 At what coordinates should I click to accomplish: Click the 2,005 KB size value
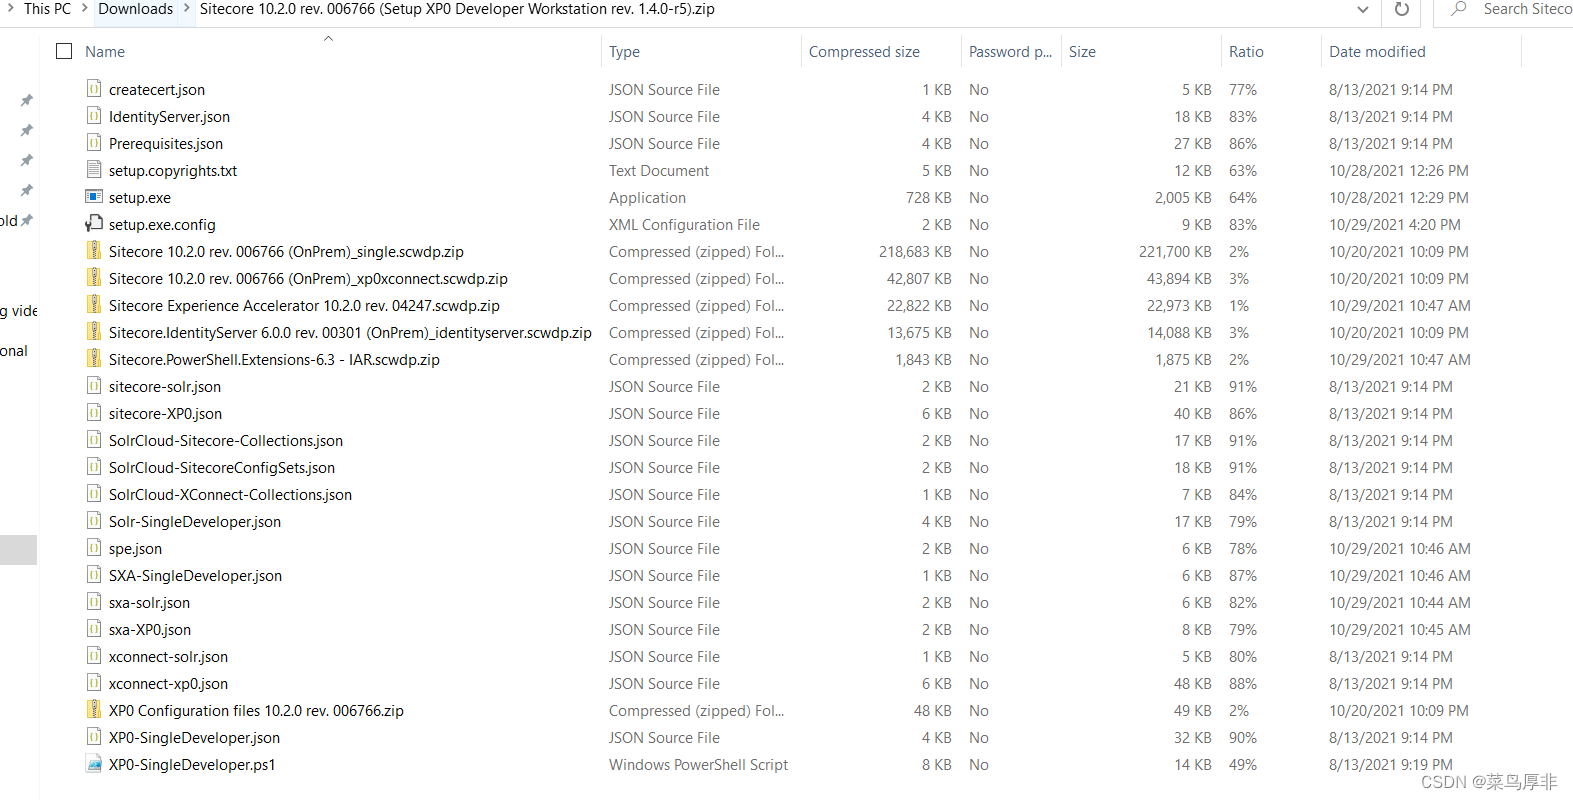(x=1183, y=197)
